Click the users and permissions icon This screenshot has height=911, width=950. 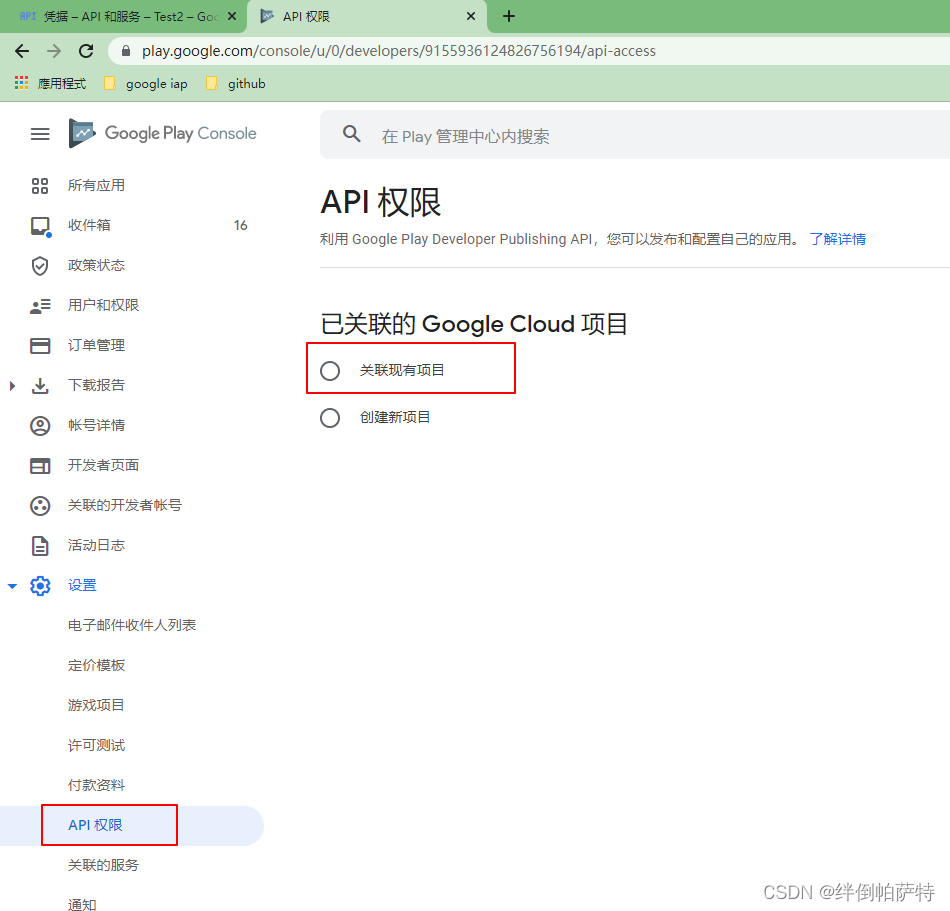coord(40,306)
